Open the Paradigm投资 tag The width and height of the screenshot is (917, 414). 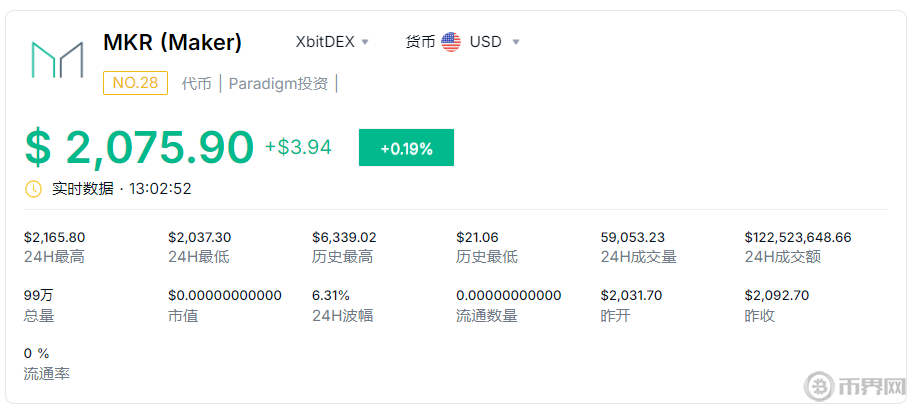278,84
